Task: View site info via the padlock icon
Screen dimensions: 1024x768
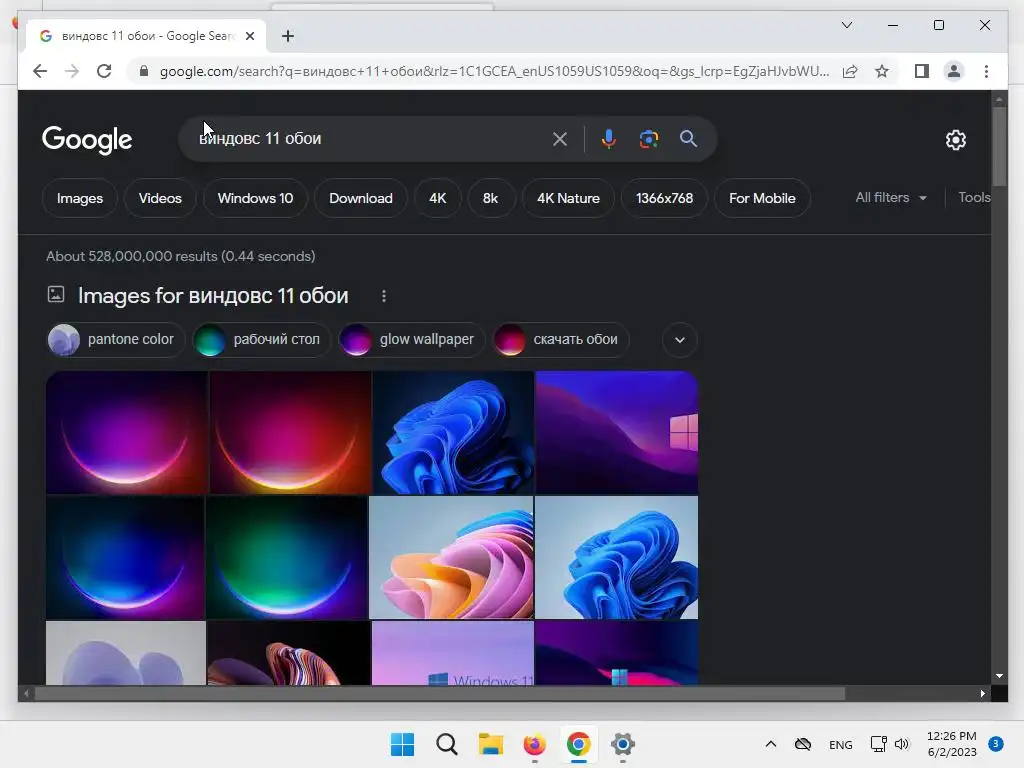Action: 144,71
